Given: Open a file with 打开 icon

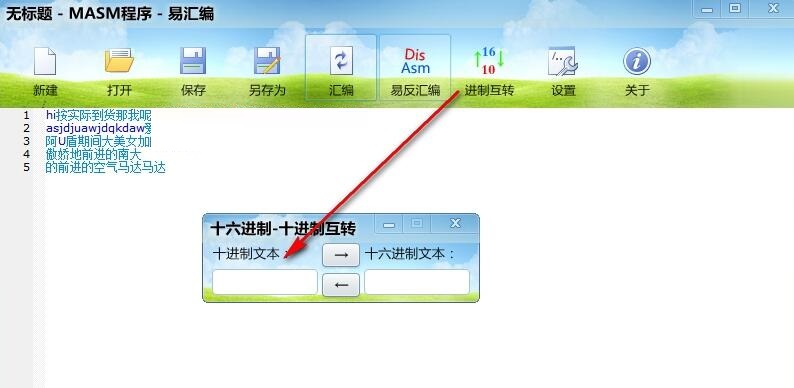Looking at the screenshot, I should click(119, 61).
